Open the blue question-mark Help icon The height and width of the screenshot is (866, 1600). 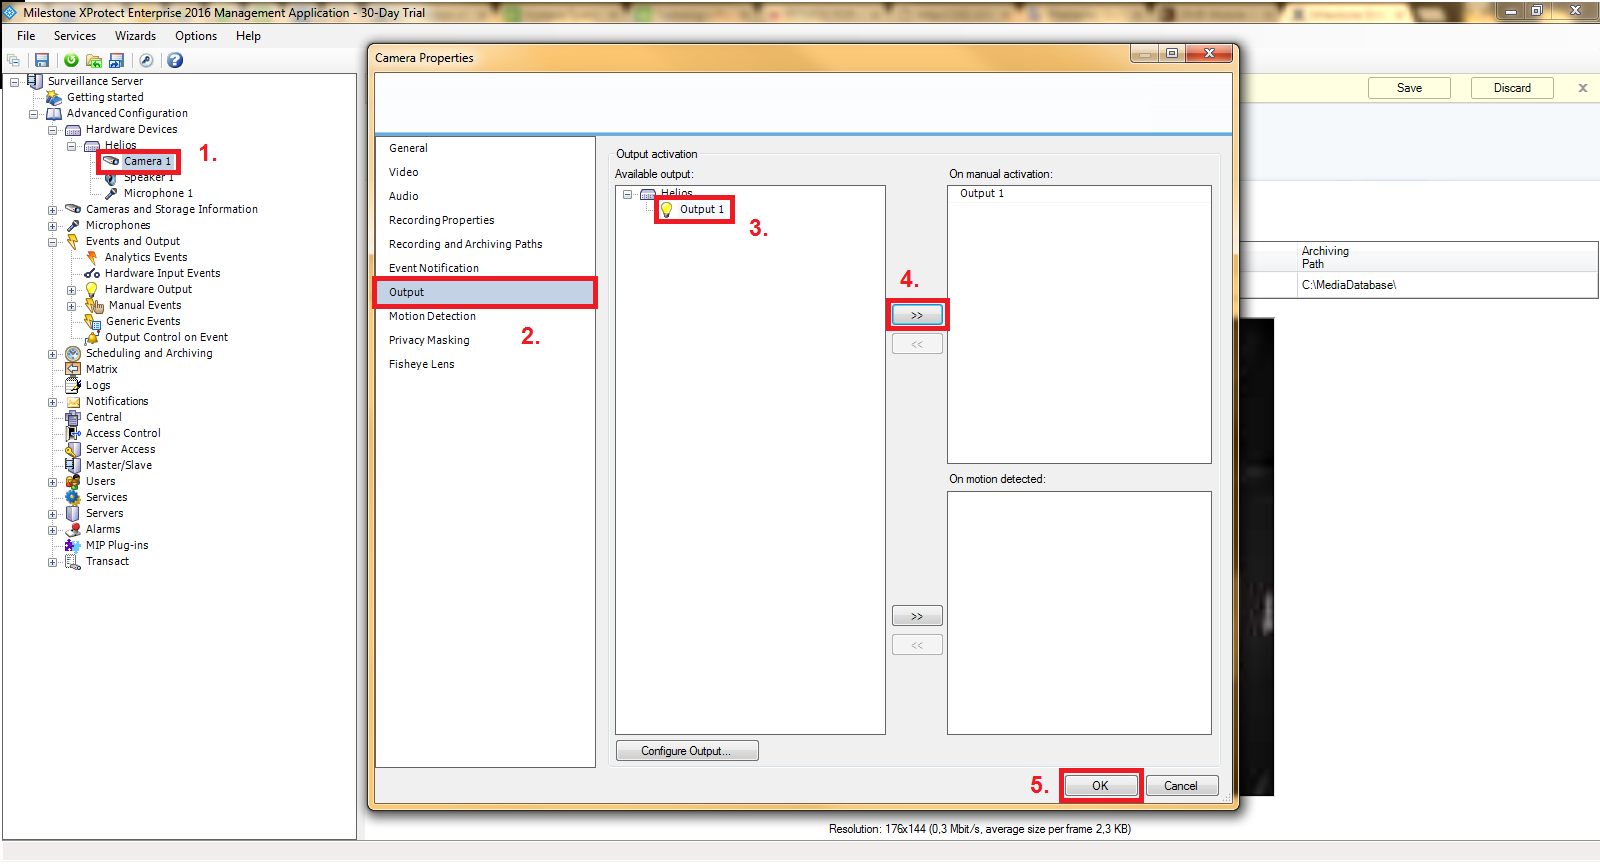pyautogui.click(x=175, y=61)
